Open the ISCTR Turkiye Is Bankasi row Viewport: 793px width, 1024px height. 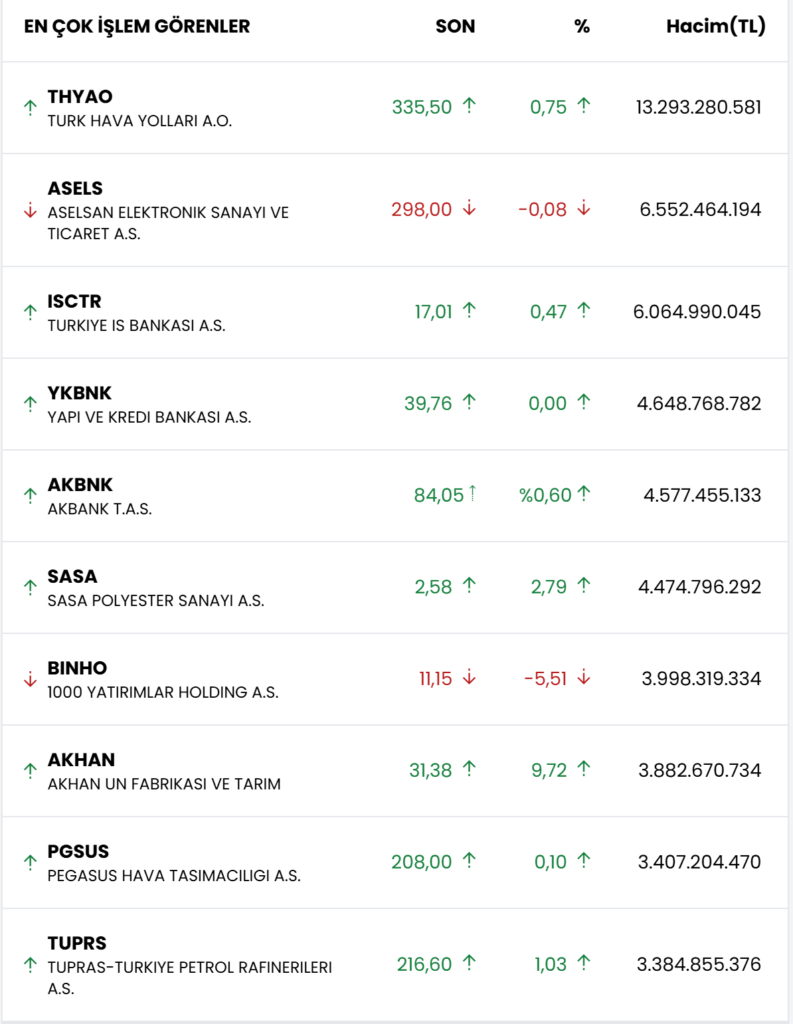[x=136, y=326]
